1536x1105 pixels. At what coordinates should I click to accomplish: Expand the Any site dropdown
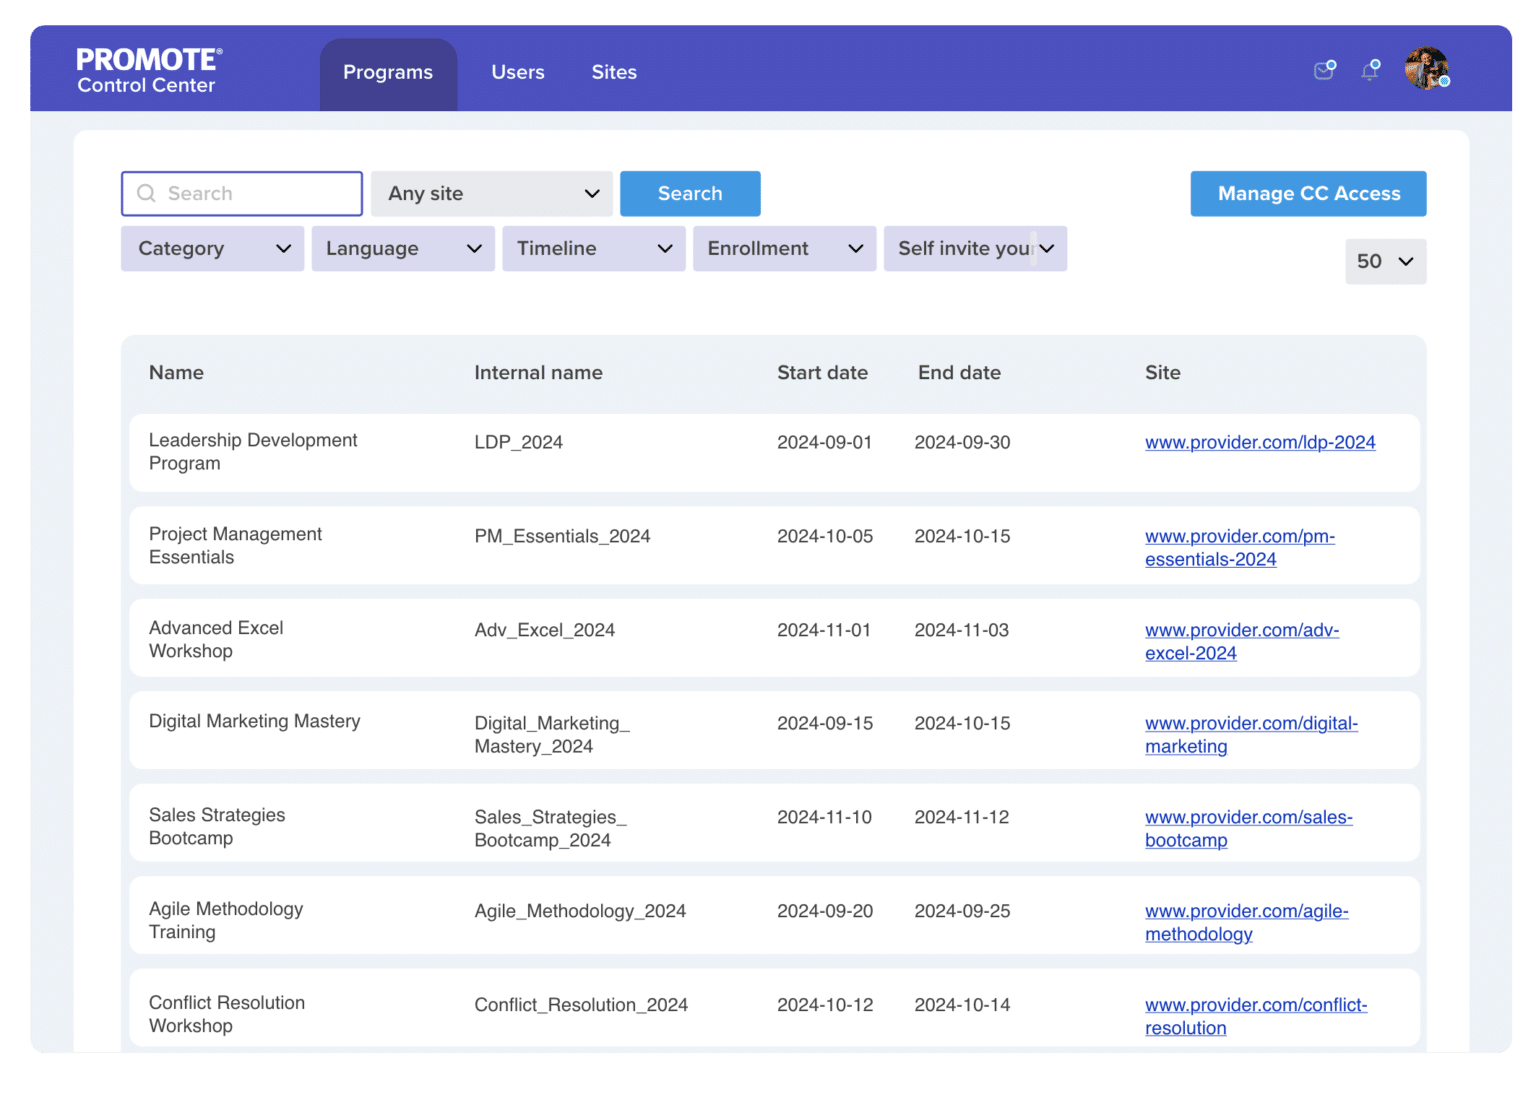492,193
